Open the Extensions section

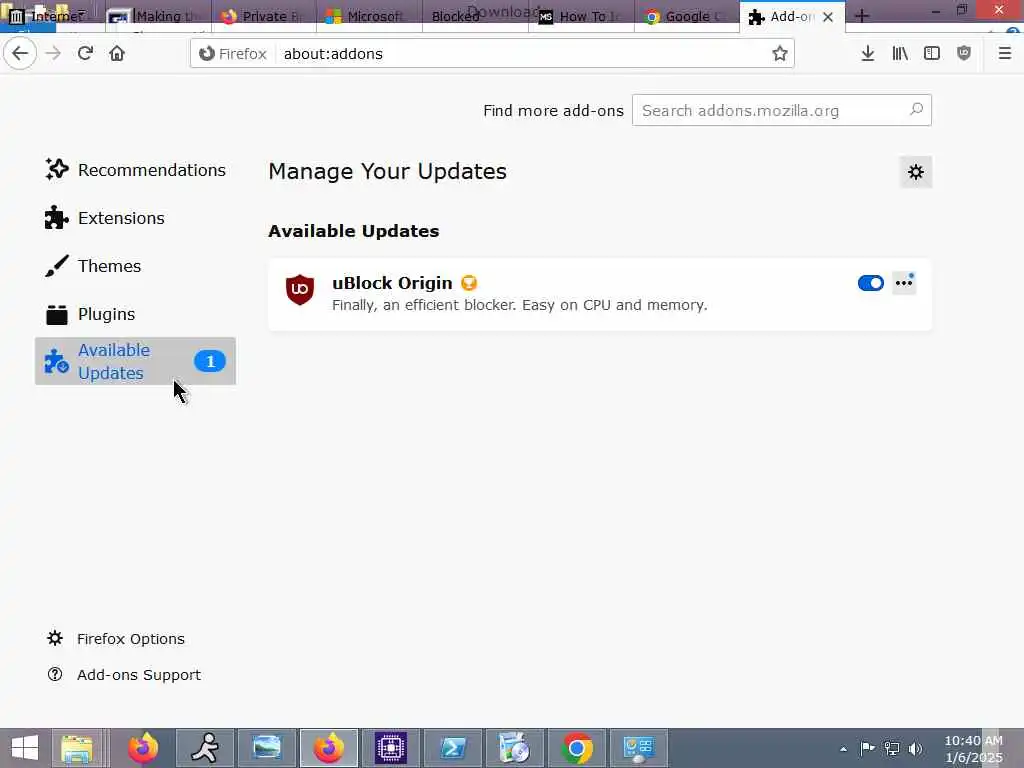(135, 218)
